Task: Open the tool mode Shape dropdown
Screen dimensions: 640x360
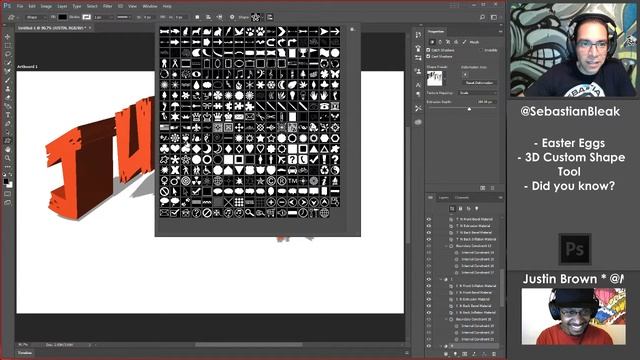Action: pos(37,17)
